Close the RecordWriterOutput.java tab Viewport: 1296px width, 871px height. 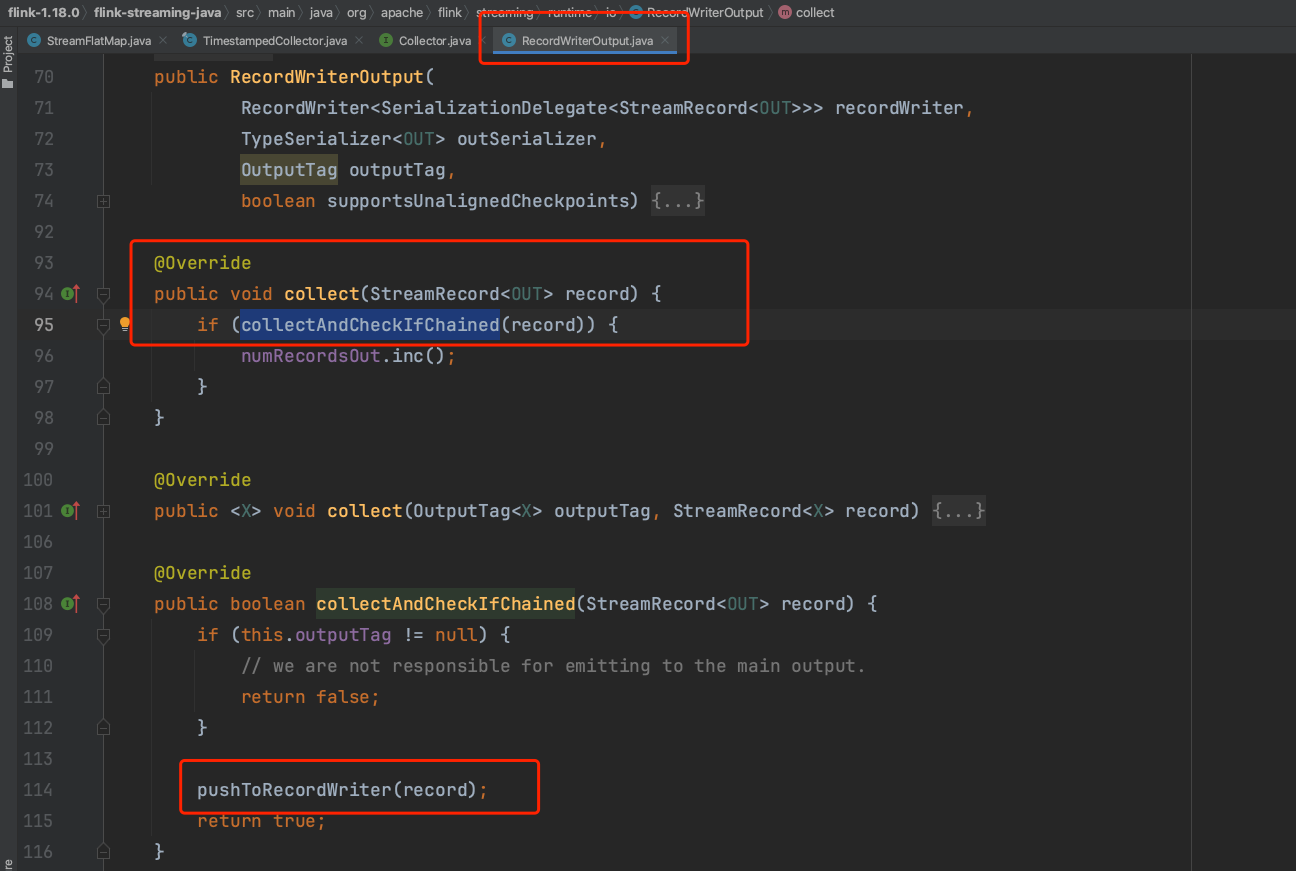click(x=665, y=41)
